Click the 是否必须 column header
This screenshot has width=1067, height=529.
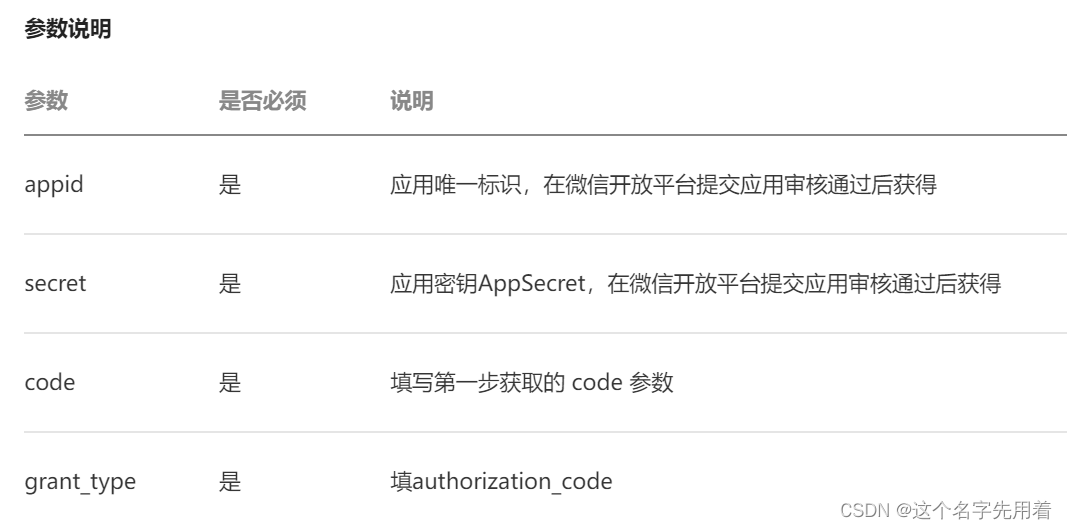262,101
